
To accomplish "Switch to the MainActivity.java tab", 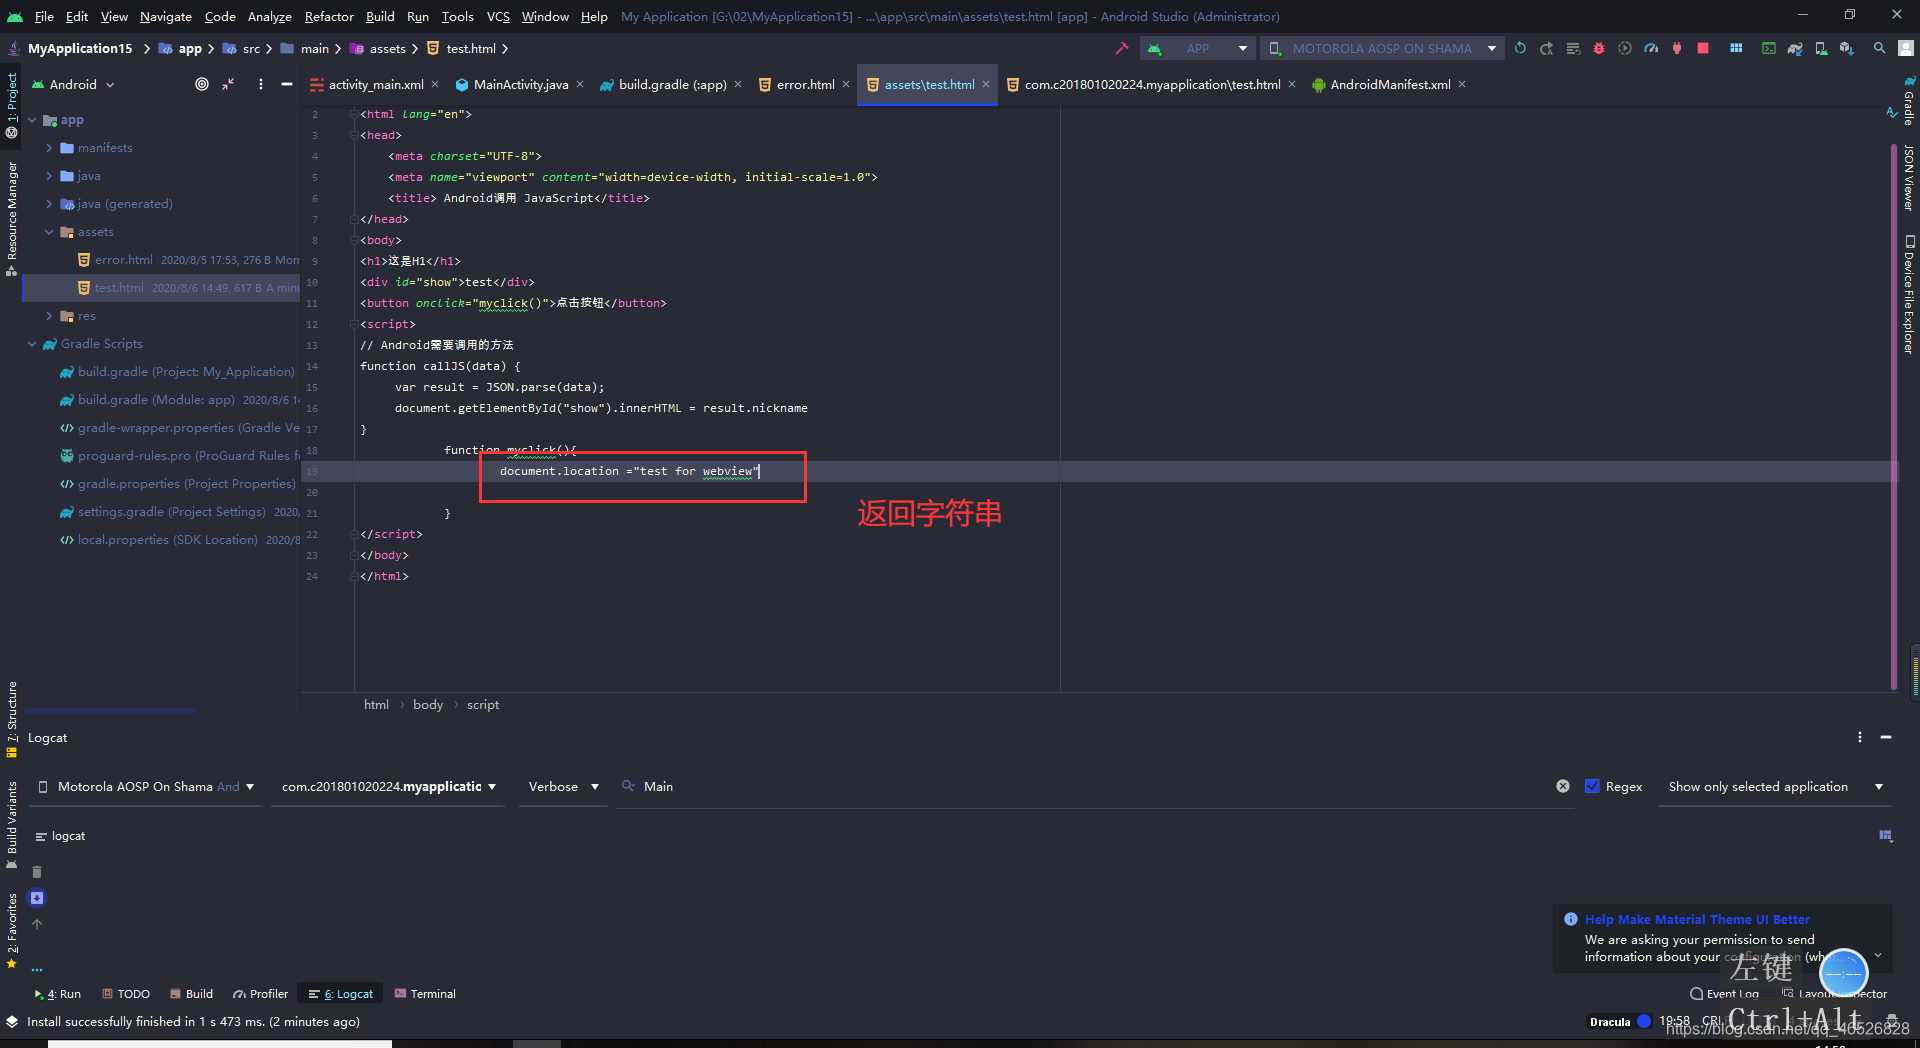I will (520, 85).
